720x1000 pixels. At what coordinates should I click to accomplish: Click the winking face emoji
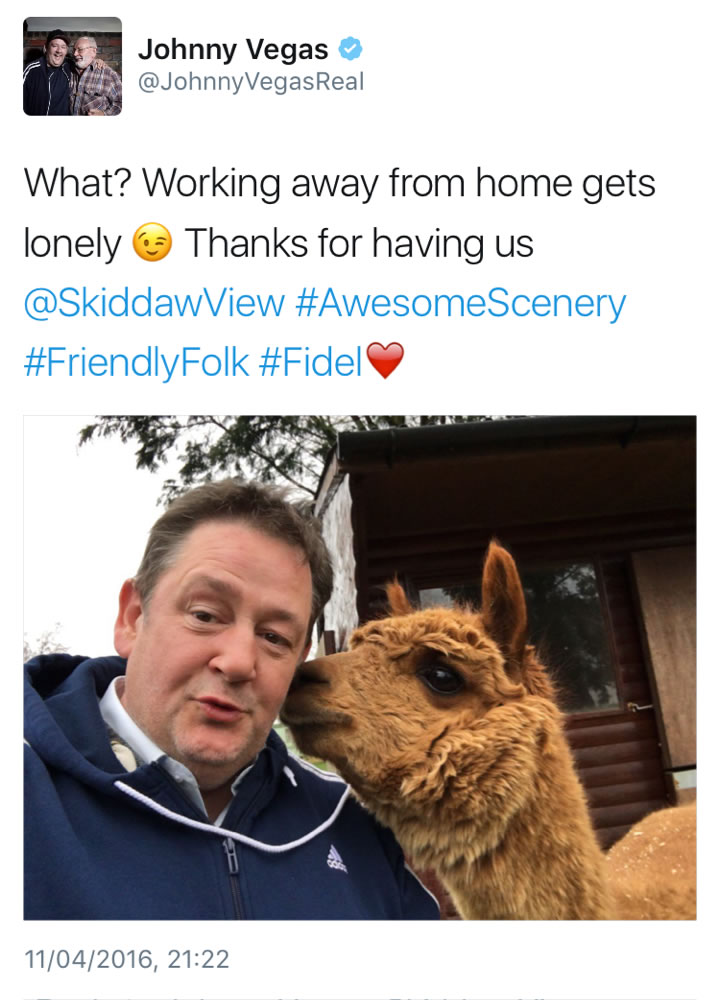[x=152, y=242]
